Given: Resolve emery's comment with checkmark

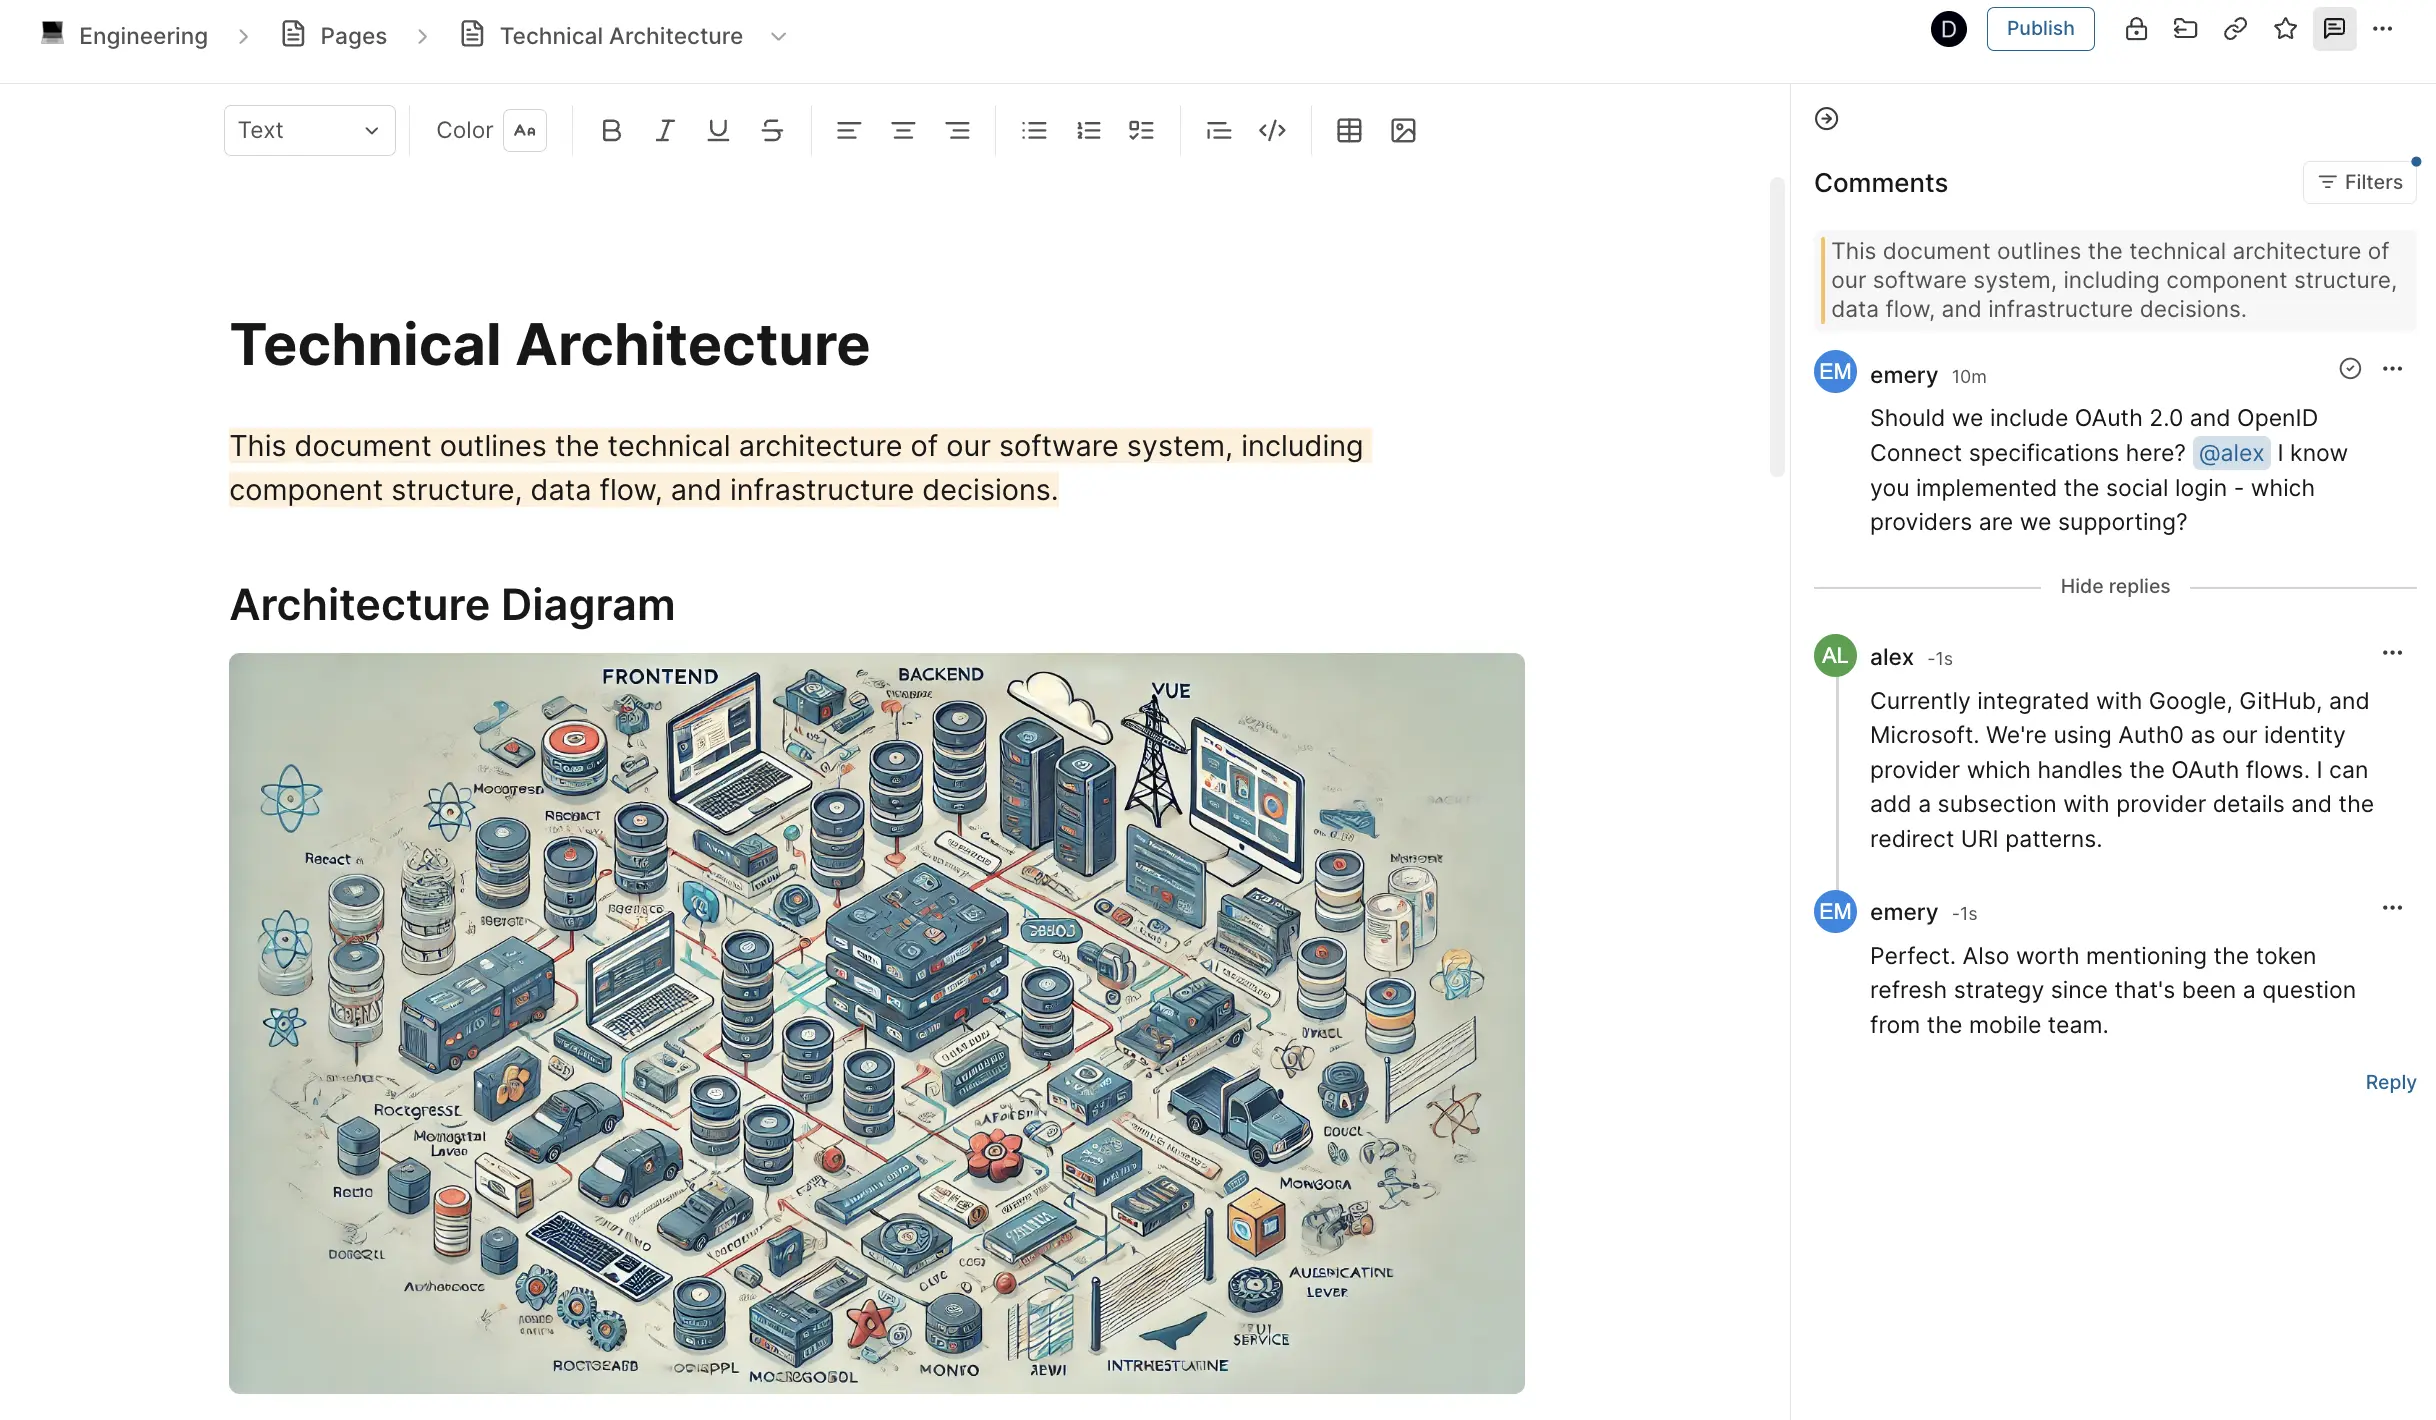Looking at the screenshot, I should (x=2350, y=369).
